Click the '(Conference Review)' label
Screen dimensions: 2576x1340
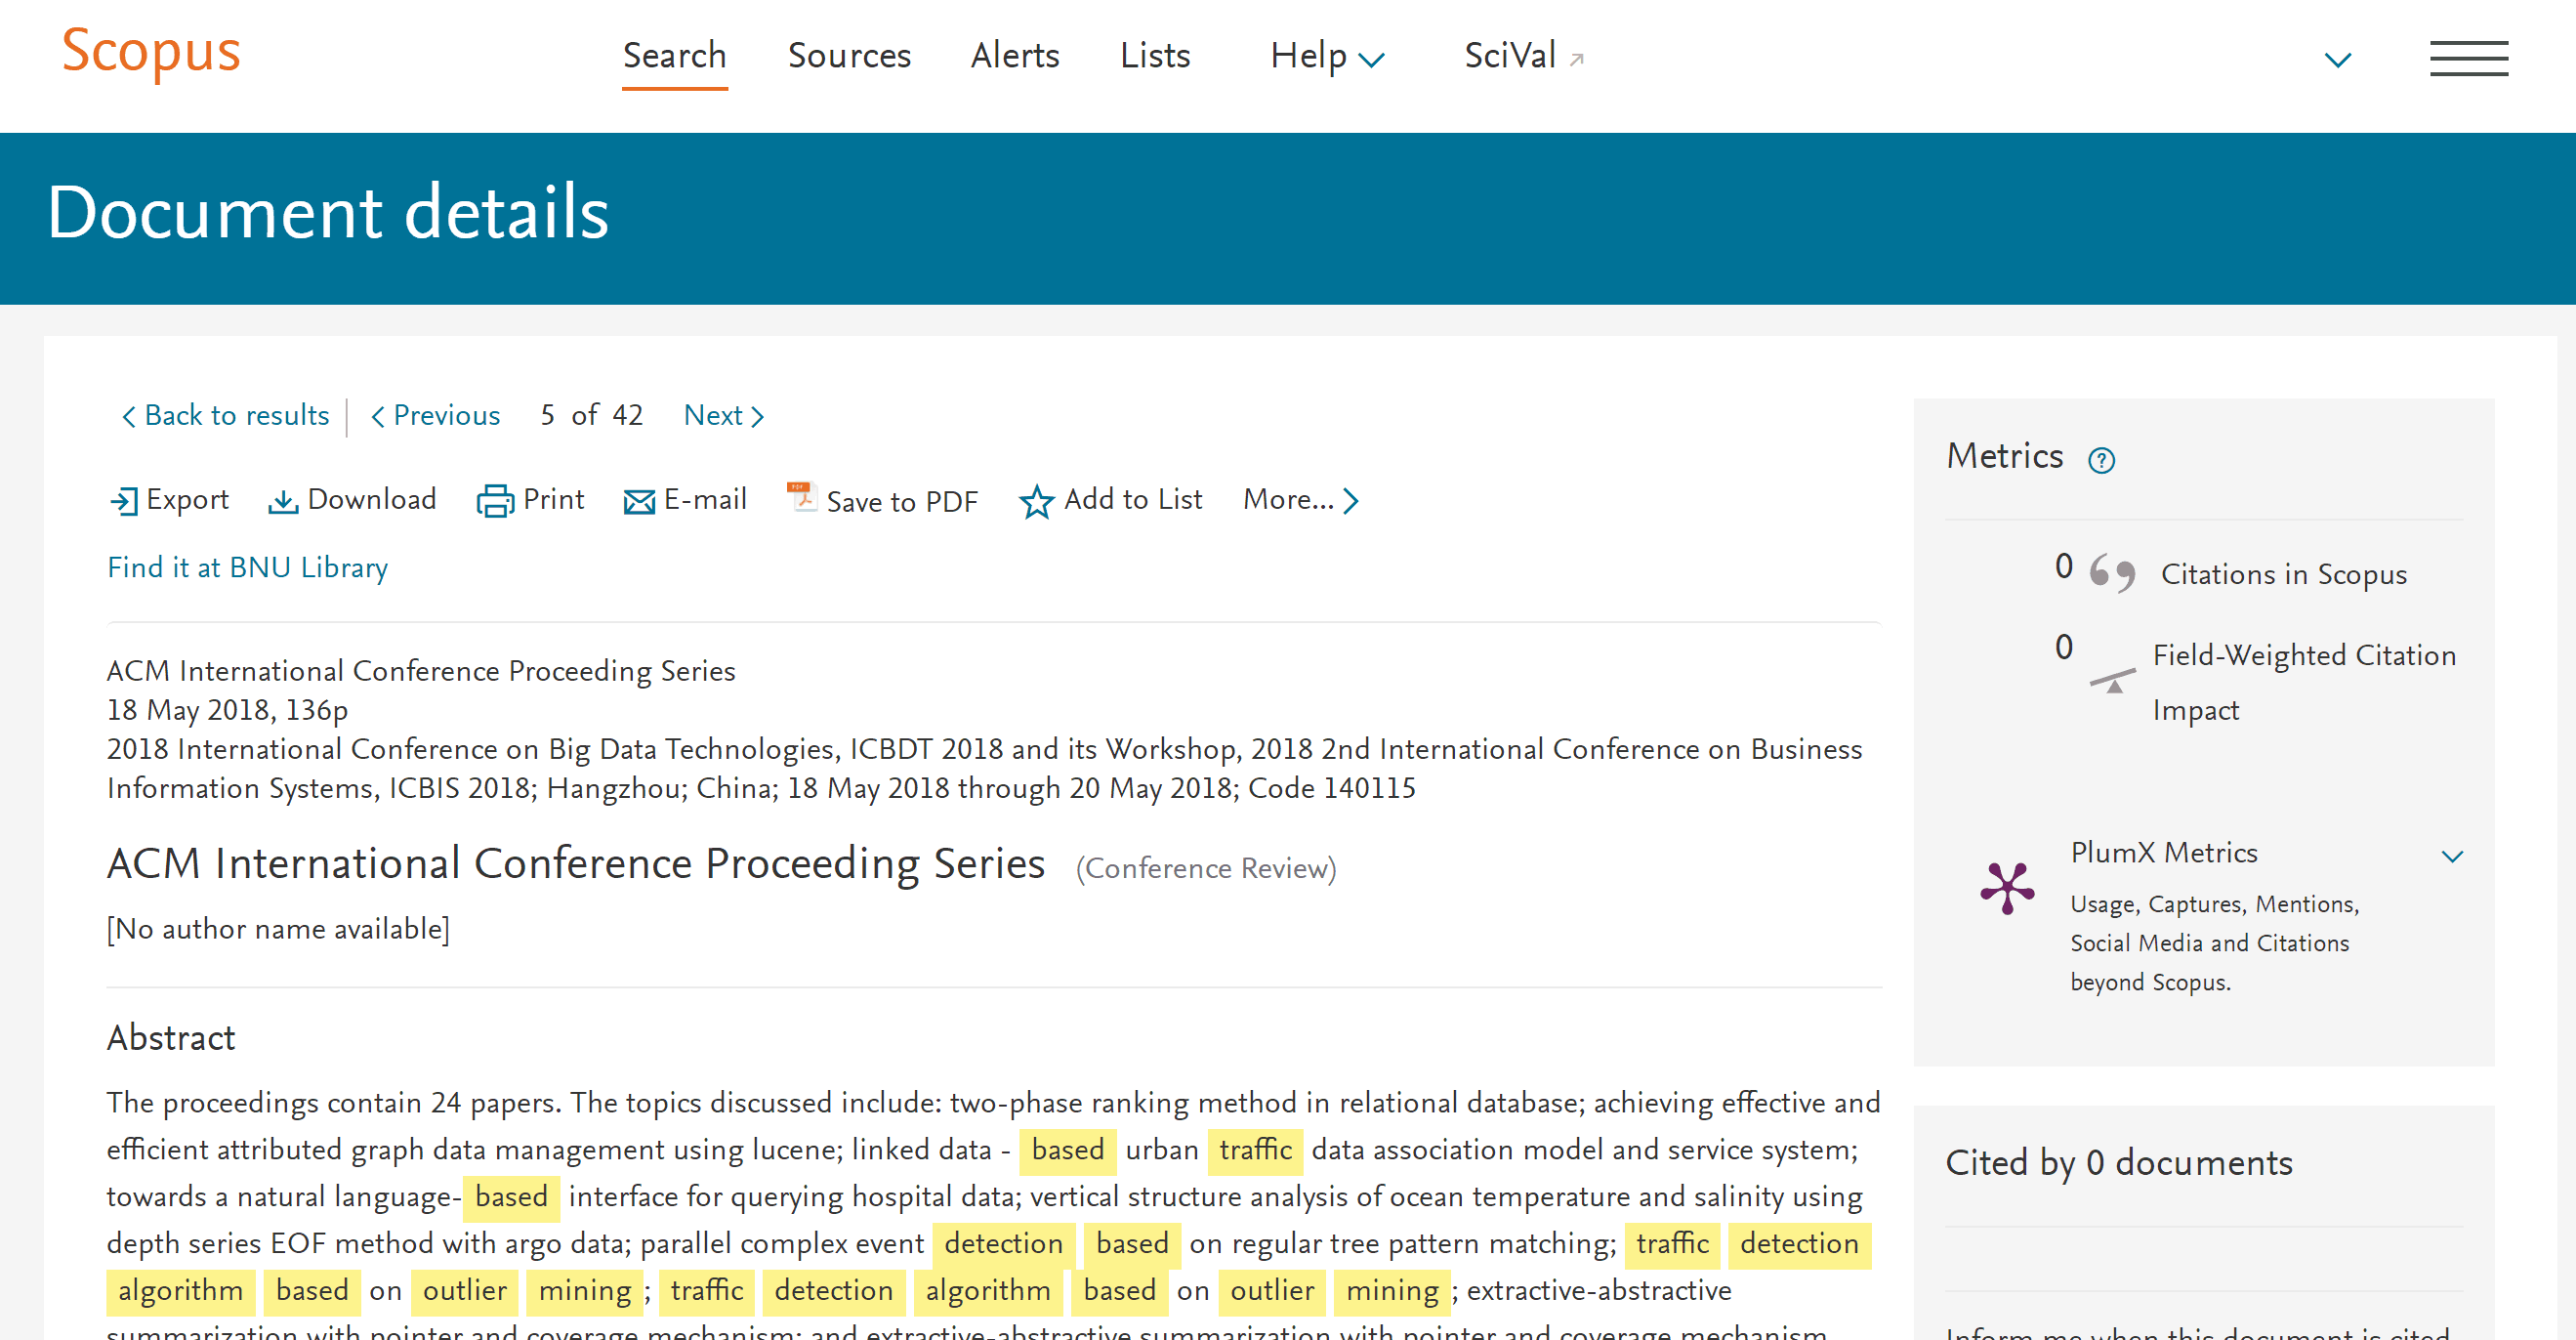1205,868
